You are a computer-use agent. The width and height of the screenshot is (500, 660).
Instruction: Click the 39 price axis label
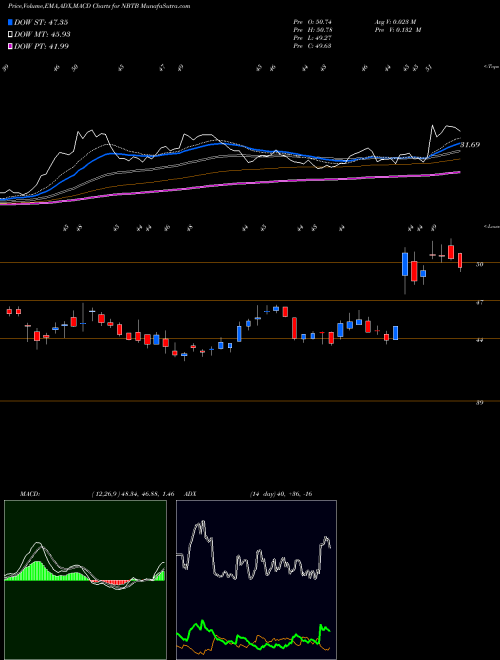(x=479, y=402)
